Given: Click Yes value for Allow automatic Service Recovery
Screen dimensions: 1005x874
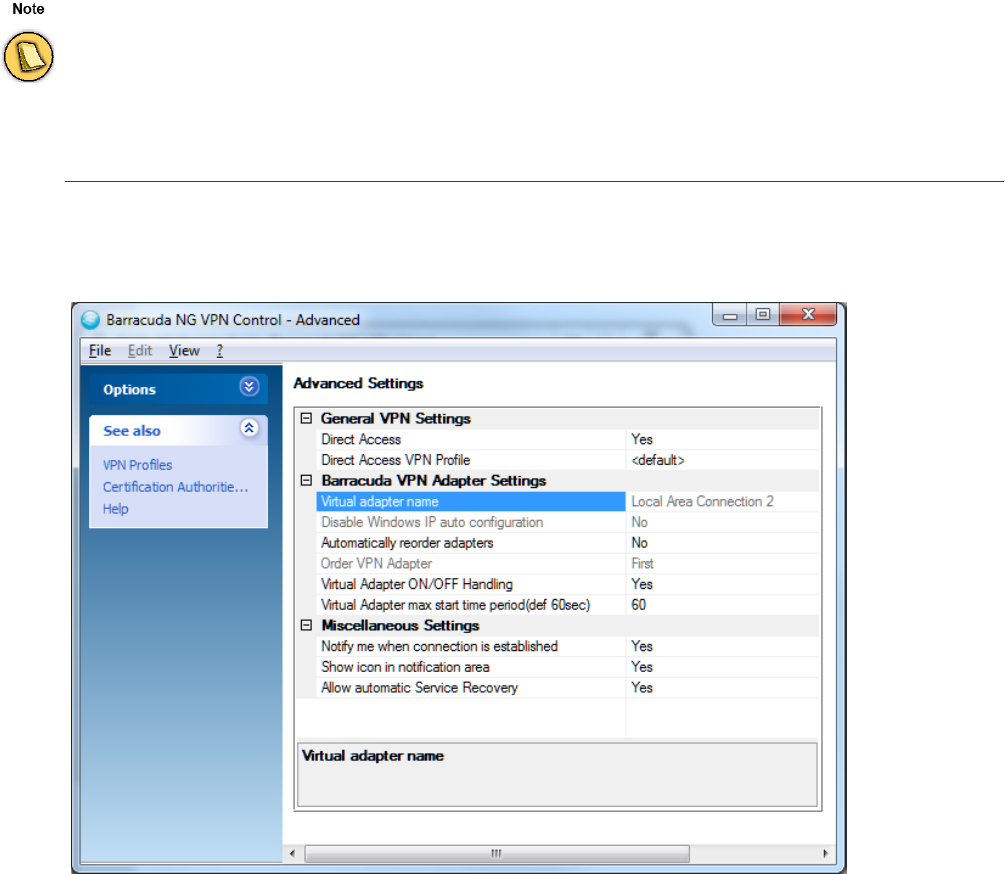Looking at the screenshot, I should coord(642,688).
